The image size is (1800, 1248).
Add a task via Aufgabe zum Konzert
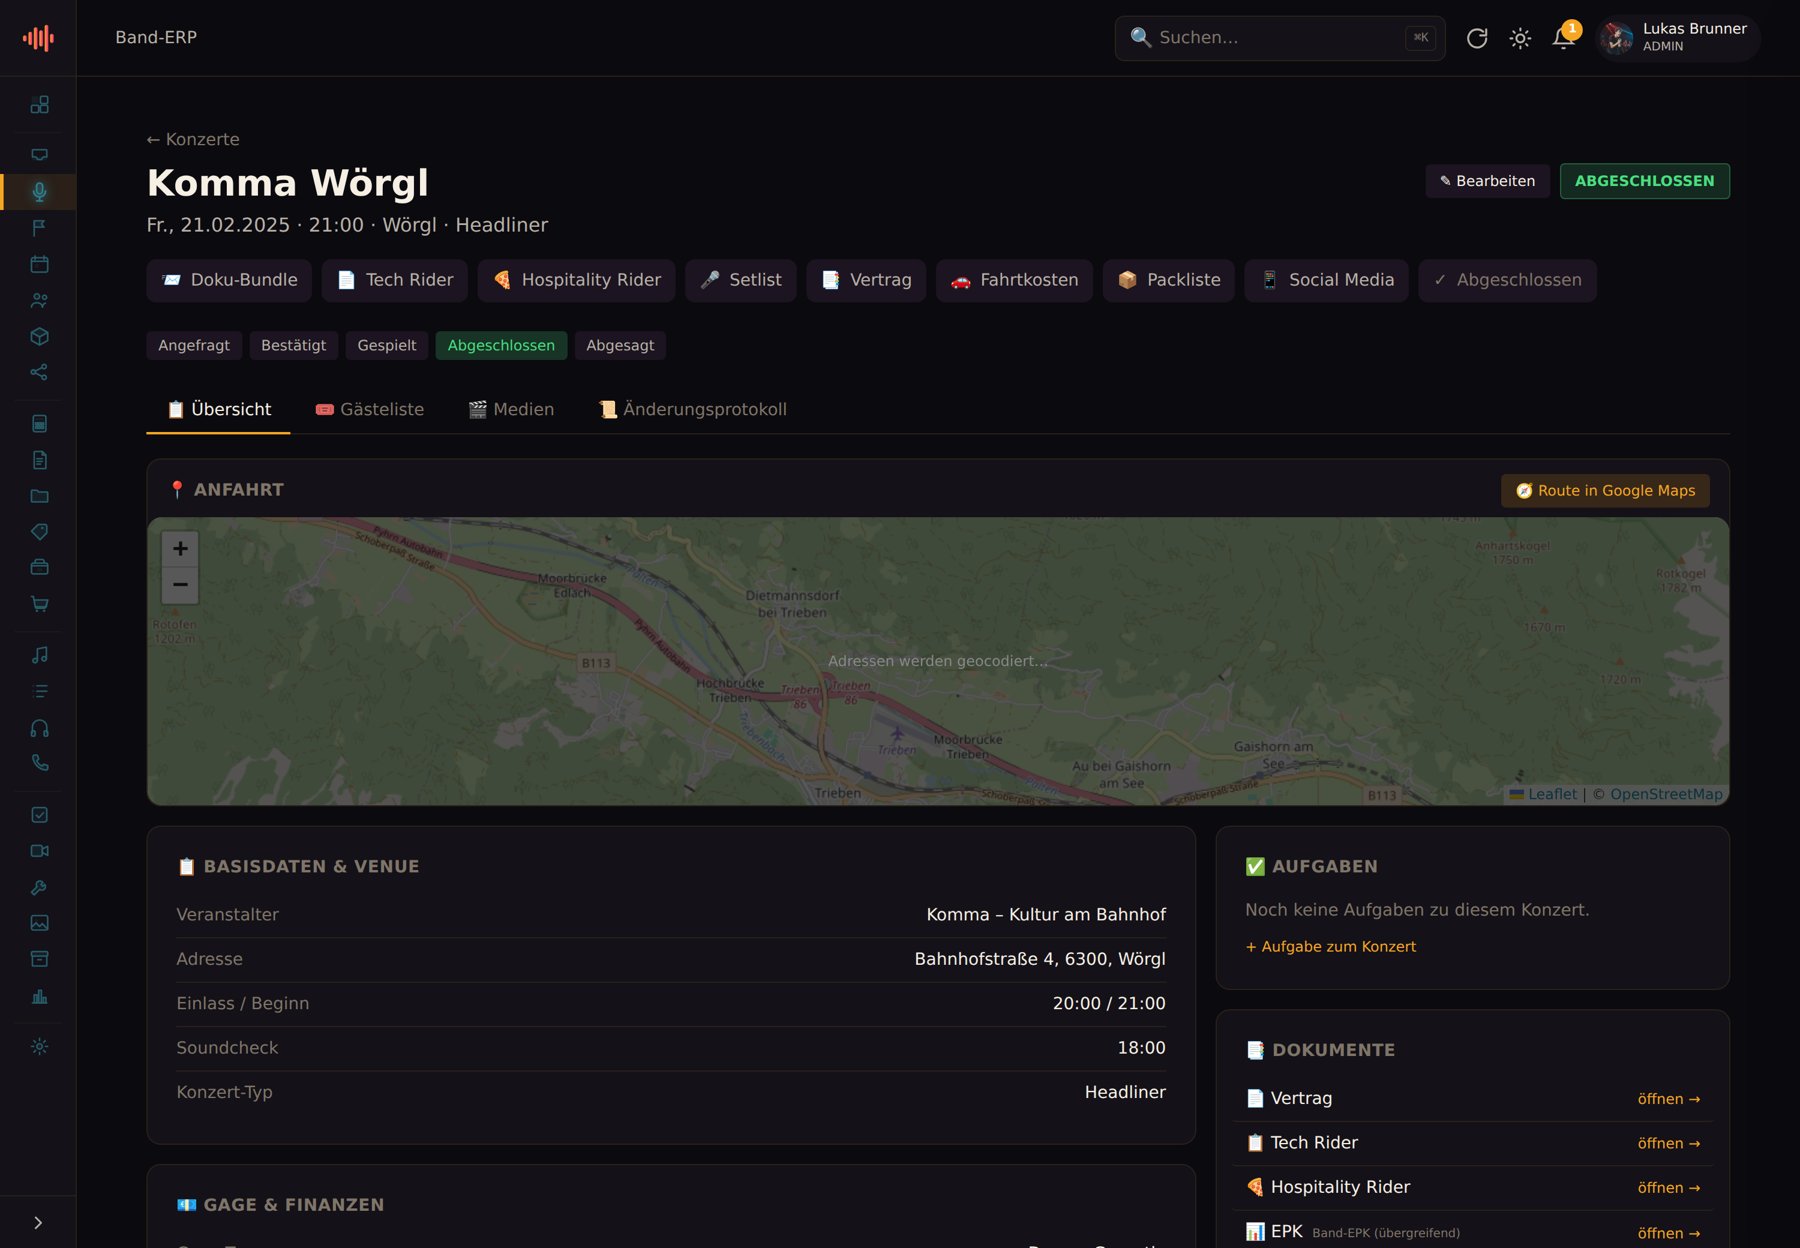click(x=1330, y=946)
